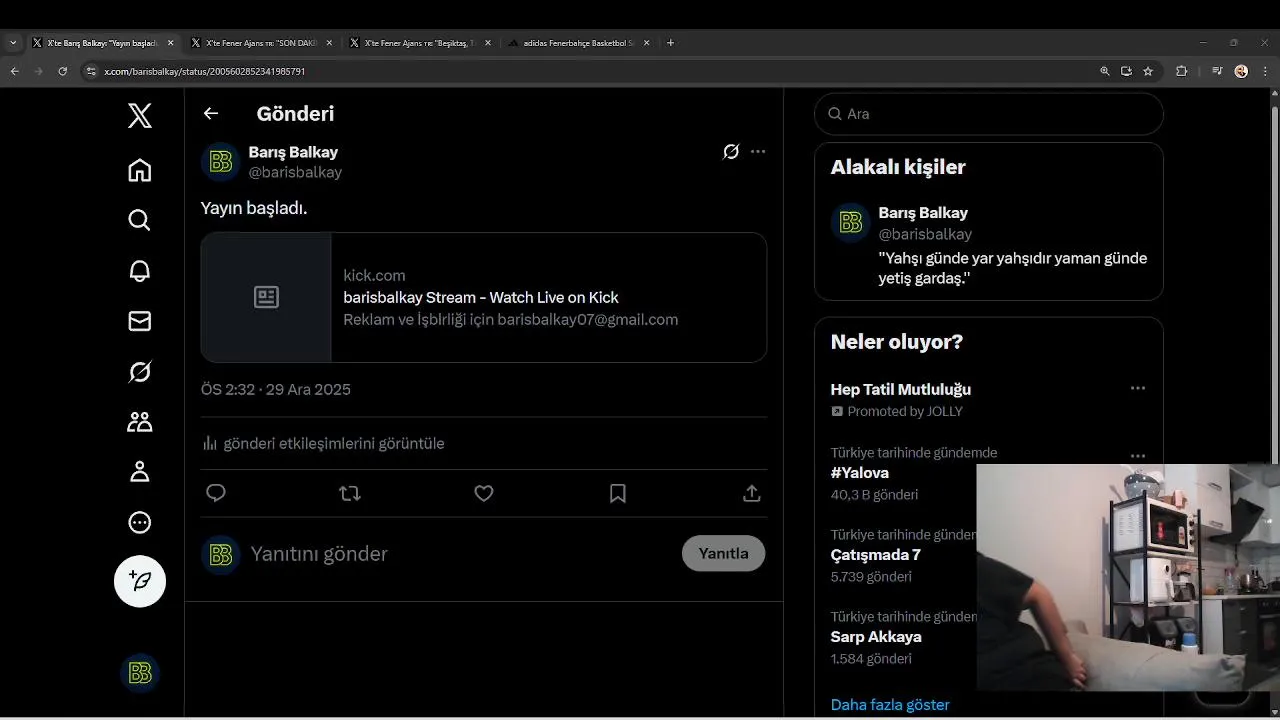Open a new browser tab

pyautogui.click(x=670, y=43)
